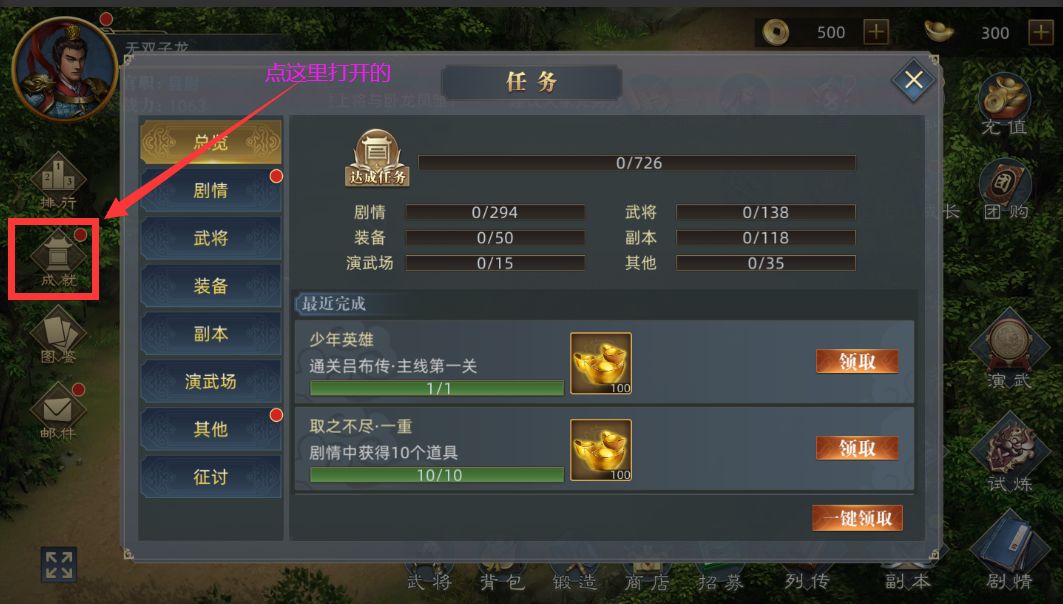
Task: Click the 充值 recharge gold icon
Action: pyautogui.click(x=1004, y=105)
